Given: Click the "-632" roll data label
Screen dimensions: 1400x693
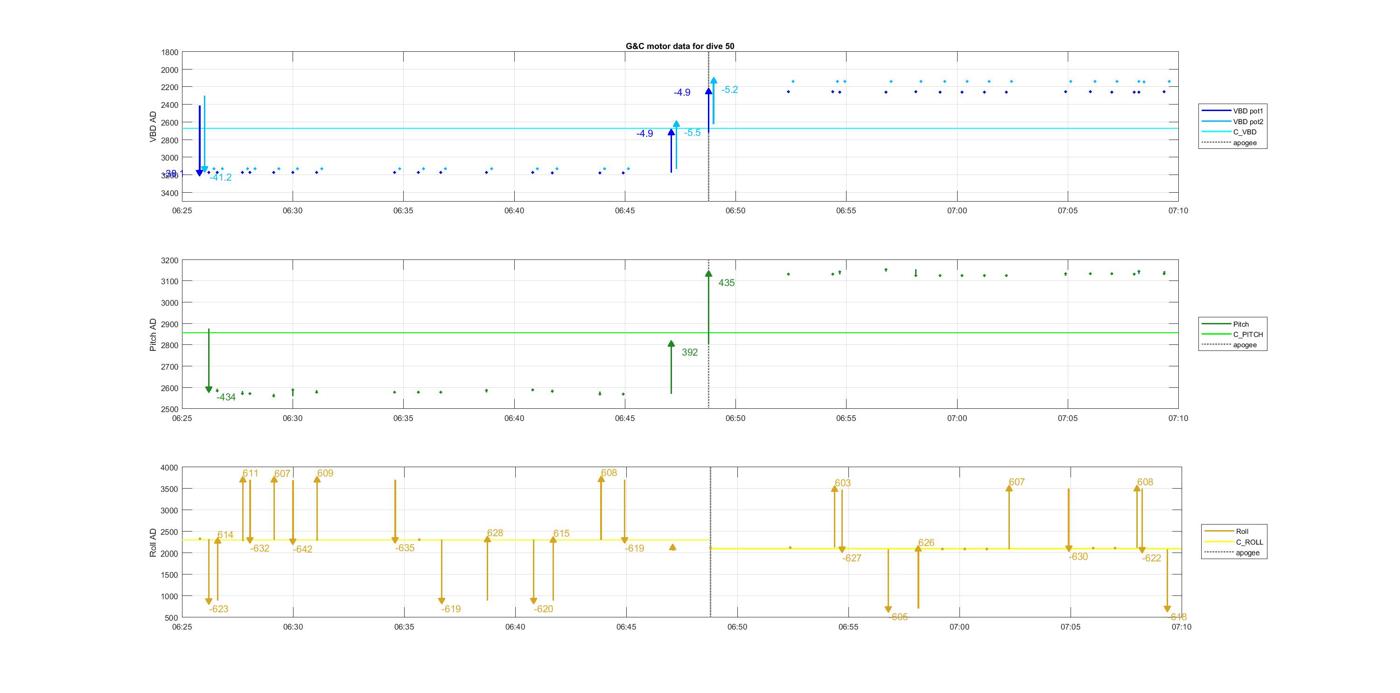Looking at the screenshot, I should [x=260, y=549].
